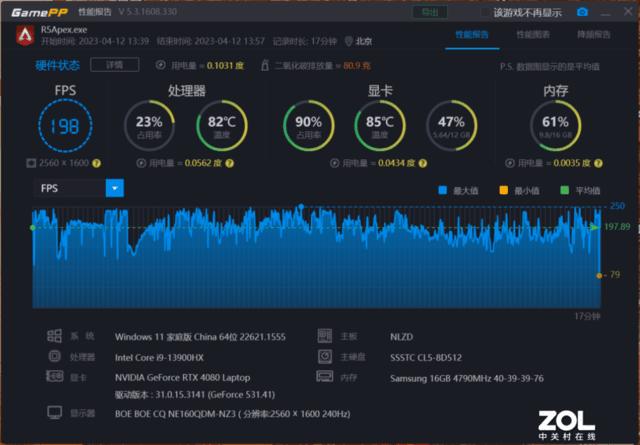Click the Intel Core i9-13900HX text

159,358
